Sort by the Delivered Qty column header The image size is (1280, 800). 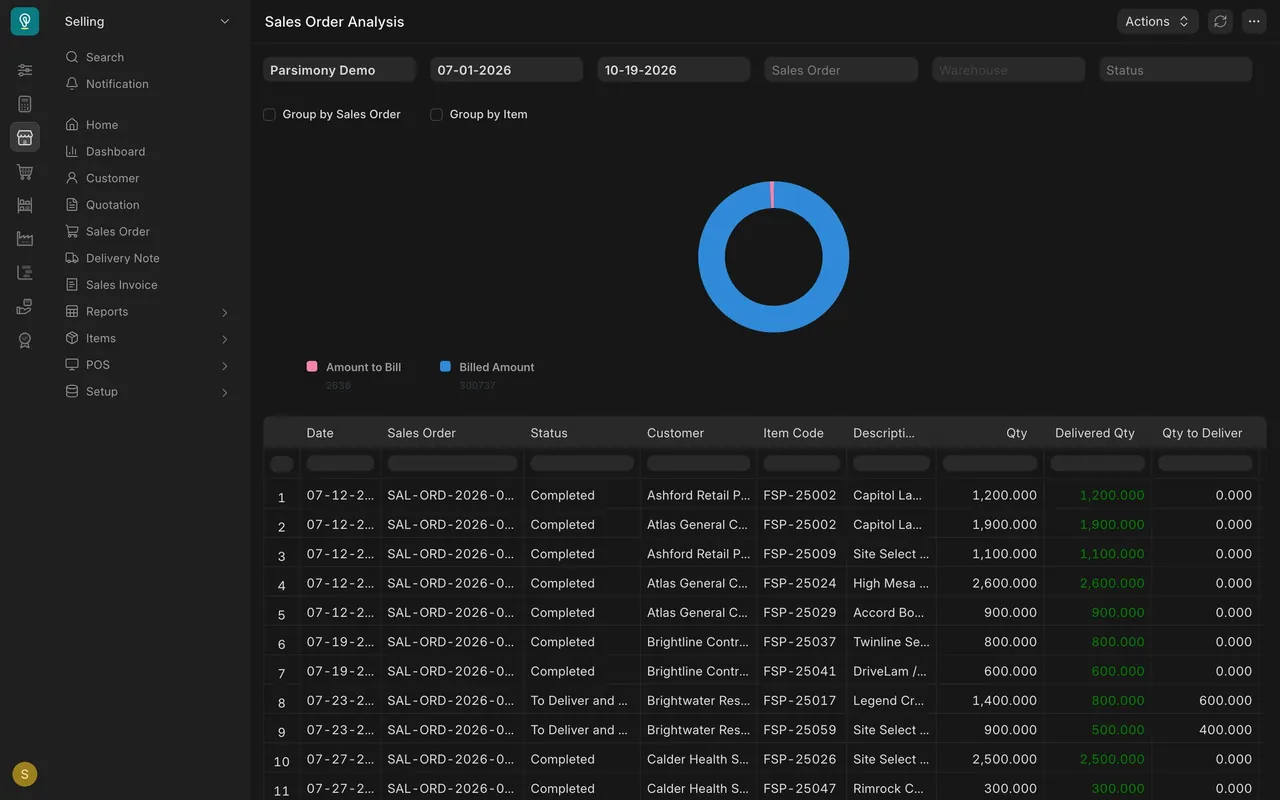(x=1095, y=433)
